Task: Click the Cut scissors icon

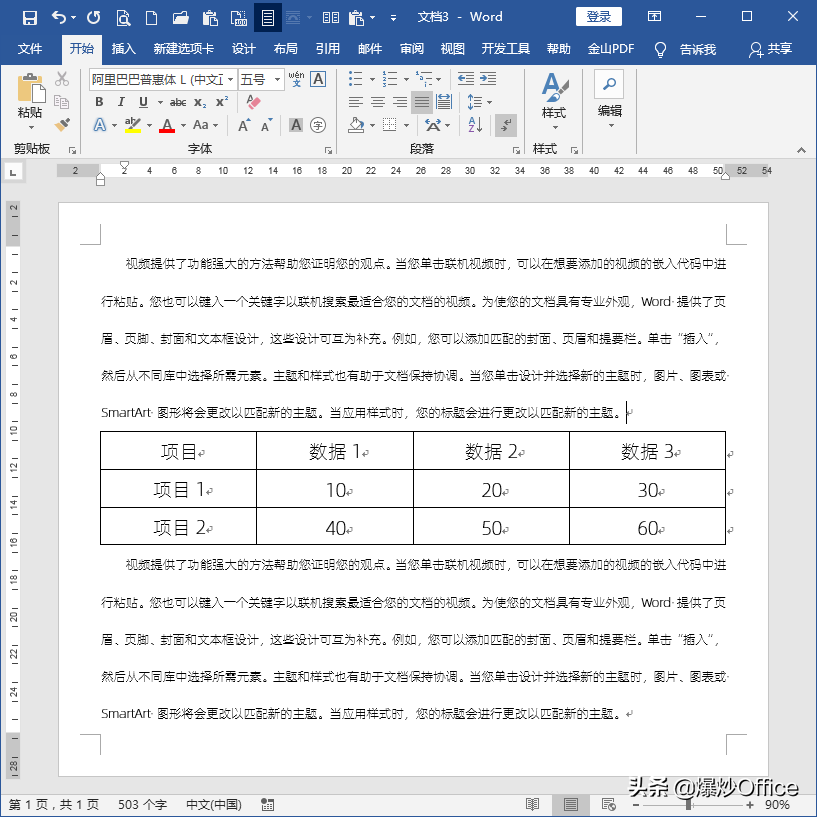Action: pos(62,79)
